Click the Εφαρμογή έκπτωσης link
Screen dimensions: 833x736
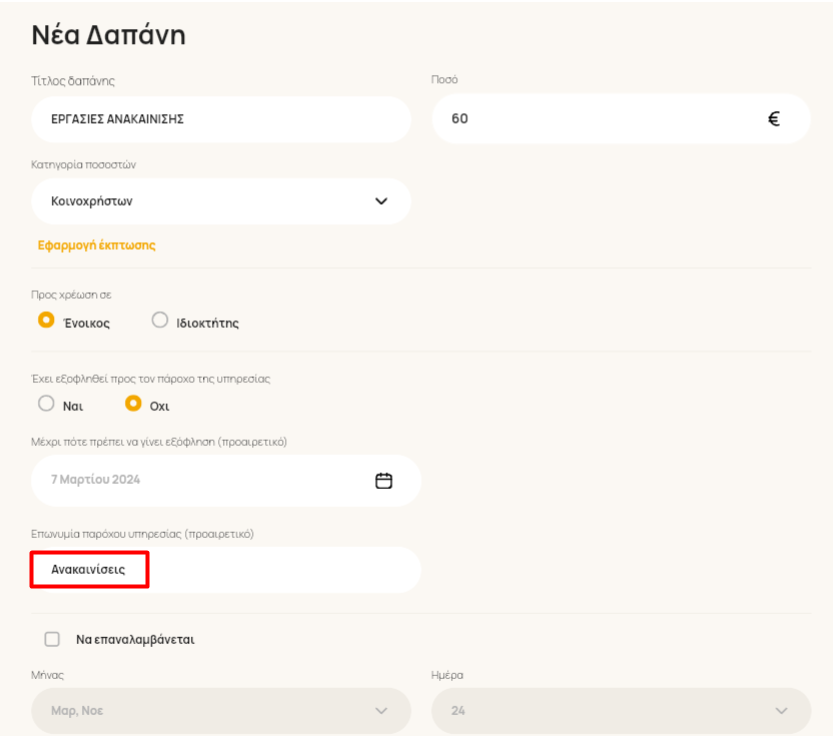[97, 245]
